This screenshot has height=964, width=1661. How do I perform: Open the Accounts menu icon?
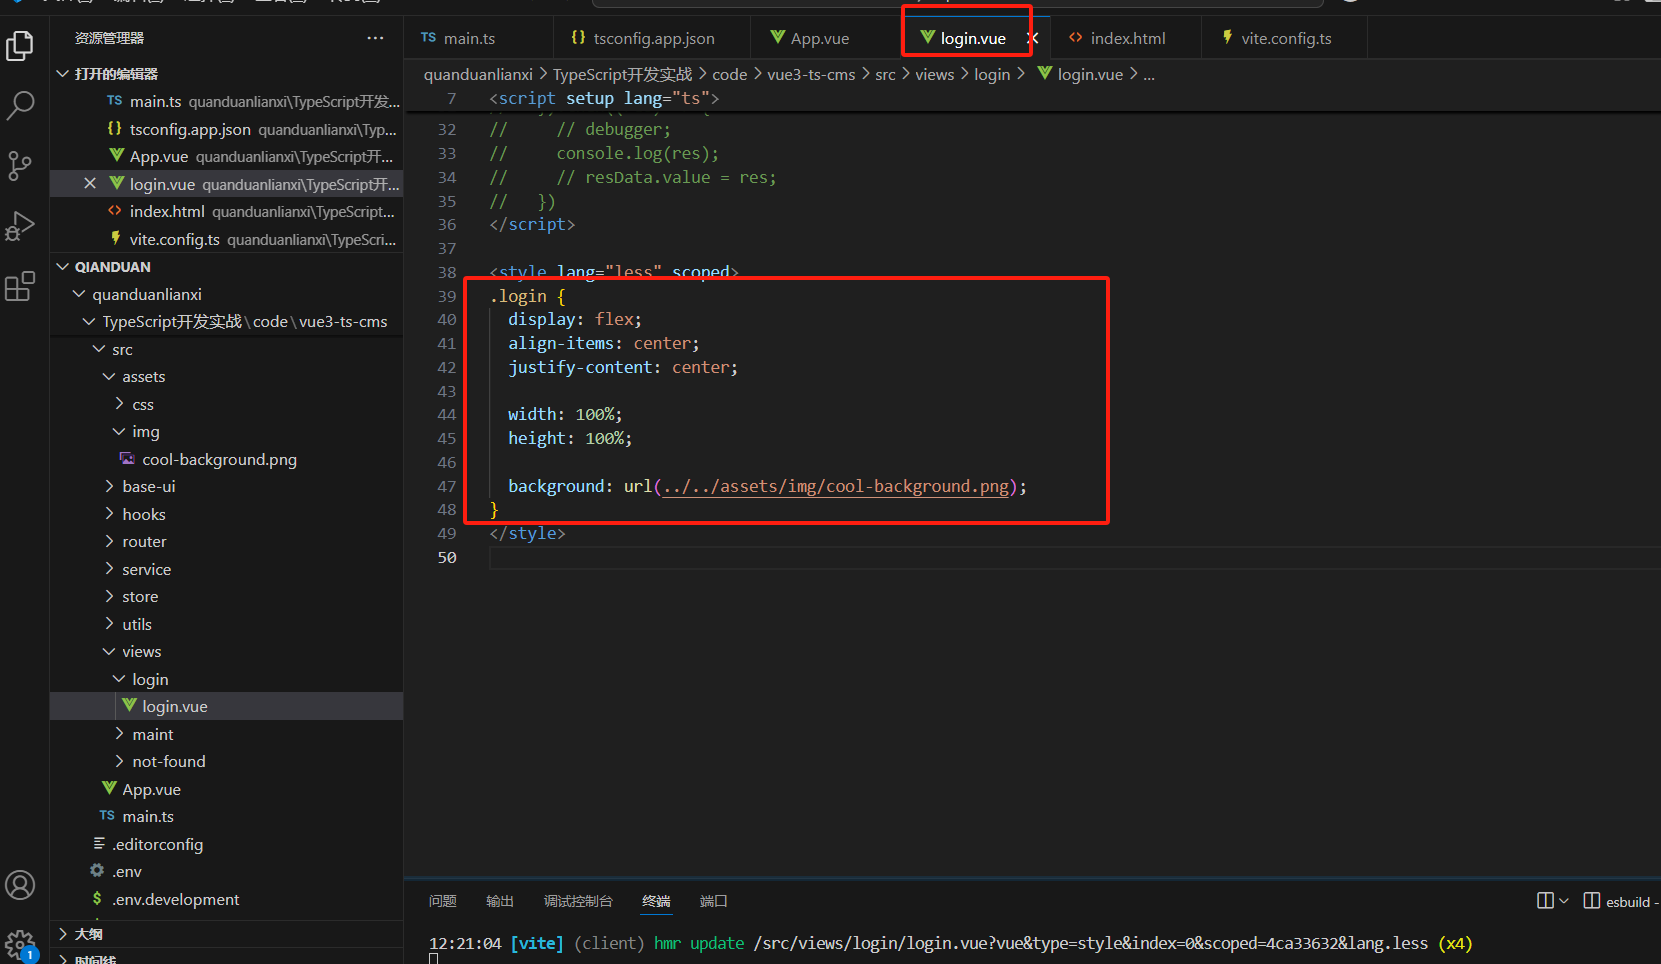(x=20, y=885)
